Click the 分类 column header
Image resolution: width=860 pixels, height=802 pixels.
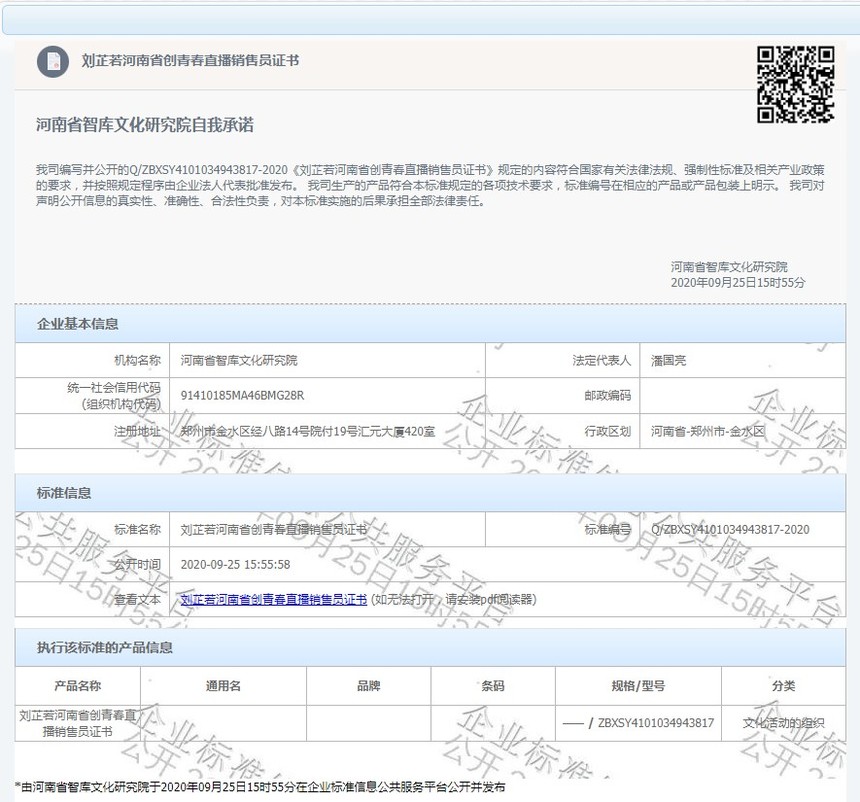click(783, 686)
